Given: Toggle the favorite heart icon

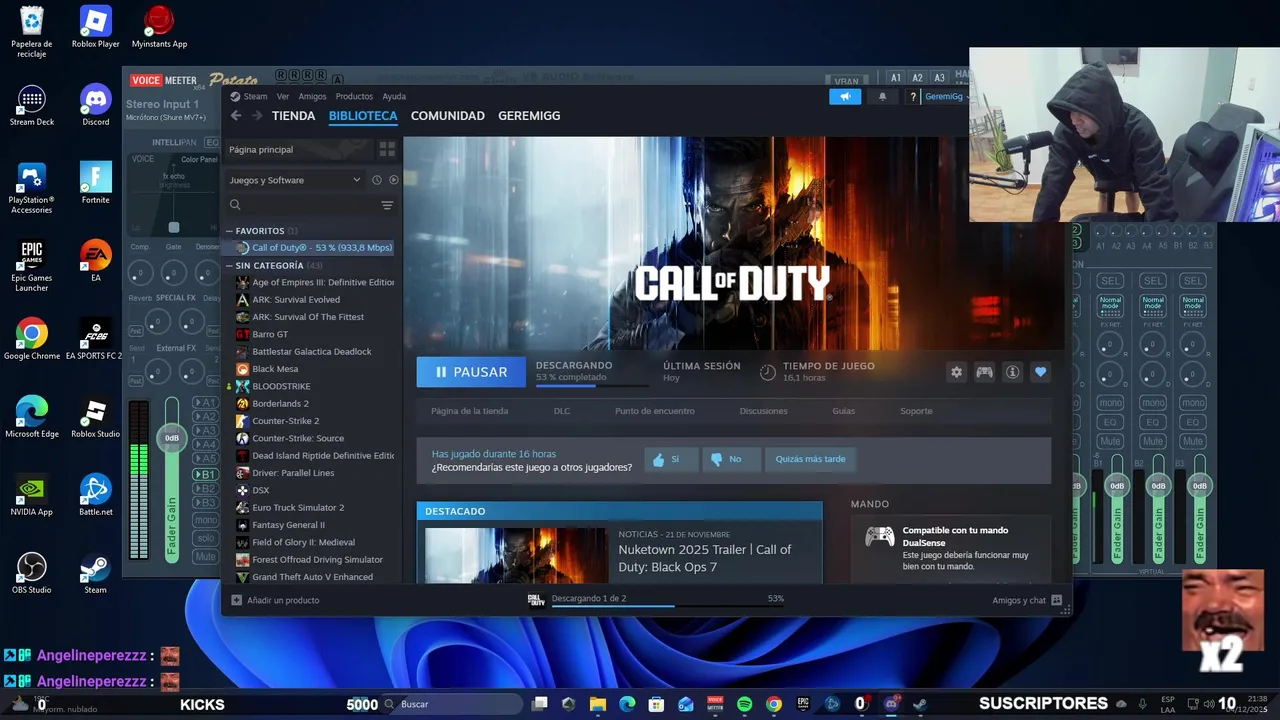Looking at the screenshot, I should (x=1040, y=372).
